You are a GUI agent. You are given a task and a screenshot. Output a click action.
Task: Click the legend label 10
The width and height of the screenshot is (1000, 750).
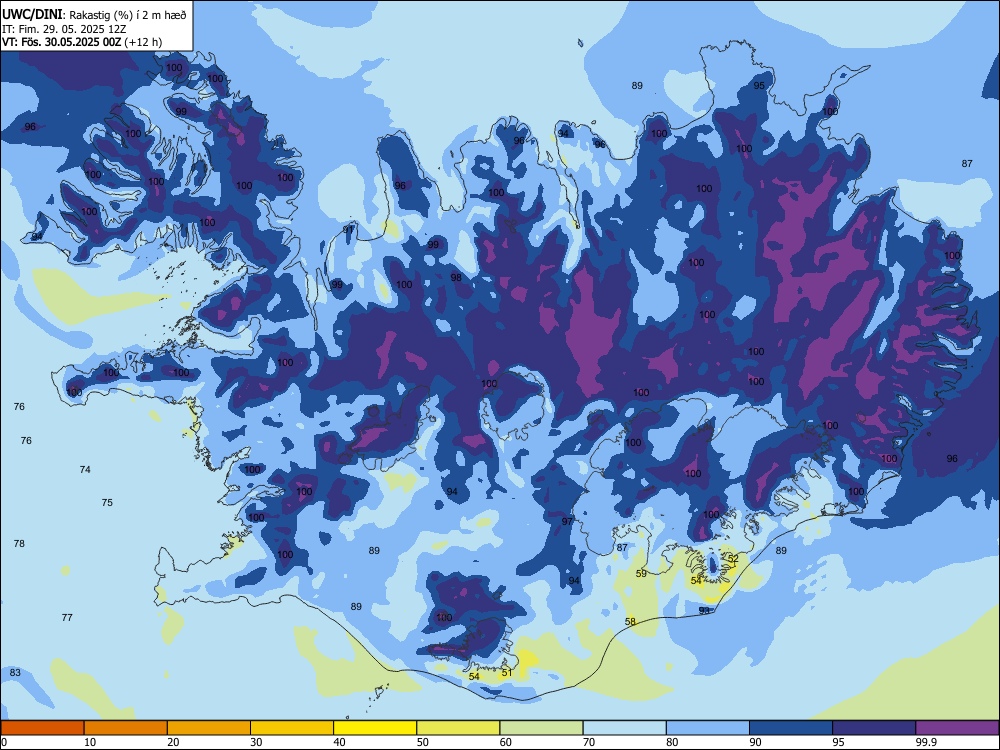click(x=90, y=742)
